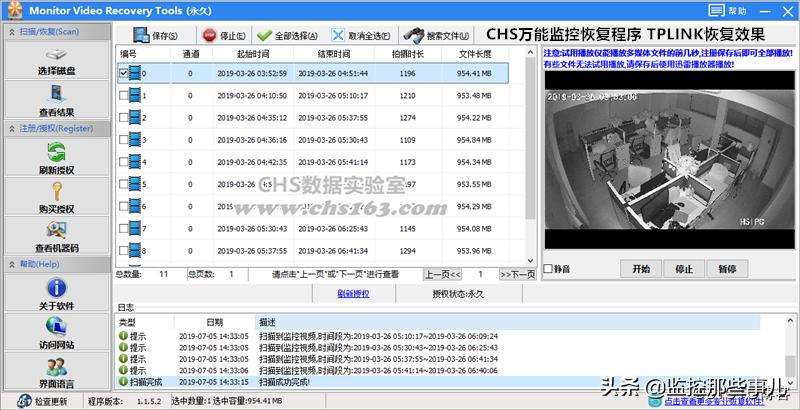
Task: Sort log by 日期 column header
Action: click(214, 322)
